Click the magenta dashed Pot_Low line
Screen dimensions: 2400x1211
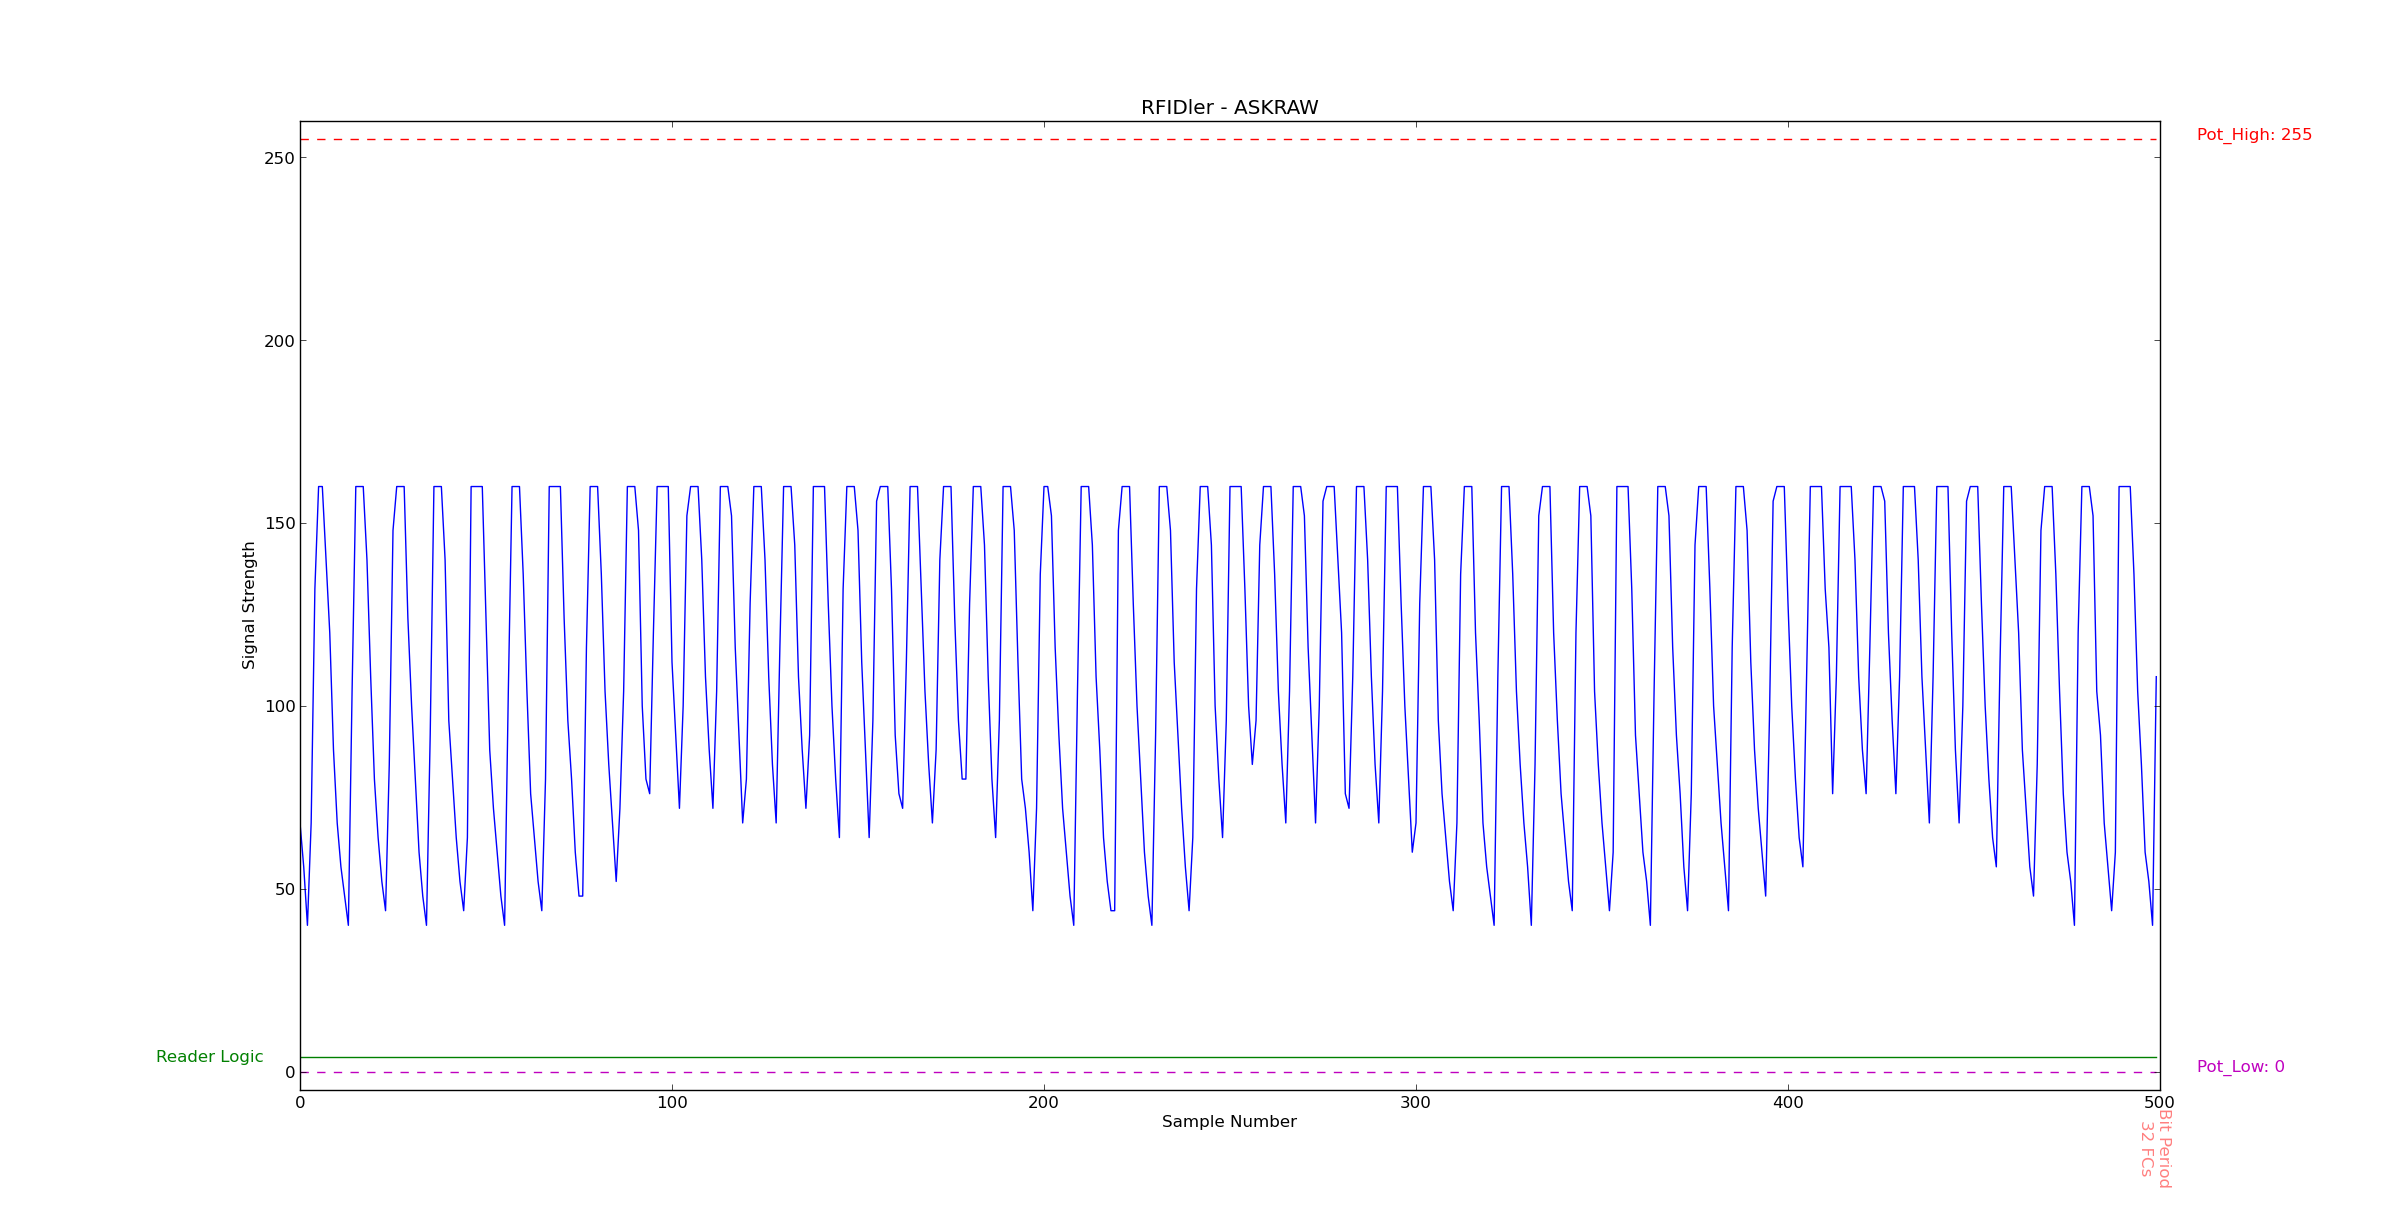(x=1230, y=1072)
